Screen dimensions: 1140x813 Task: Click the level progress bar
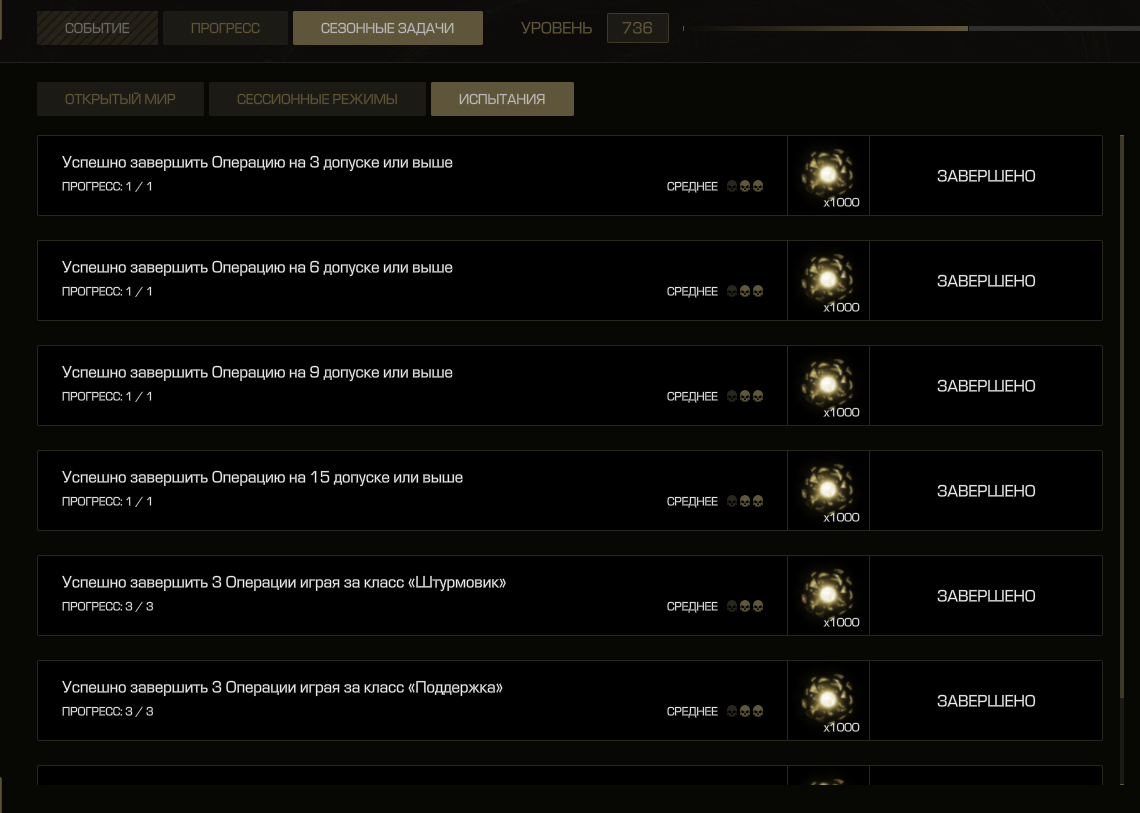[911, 28]
